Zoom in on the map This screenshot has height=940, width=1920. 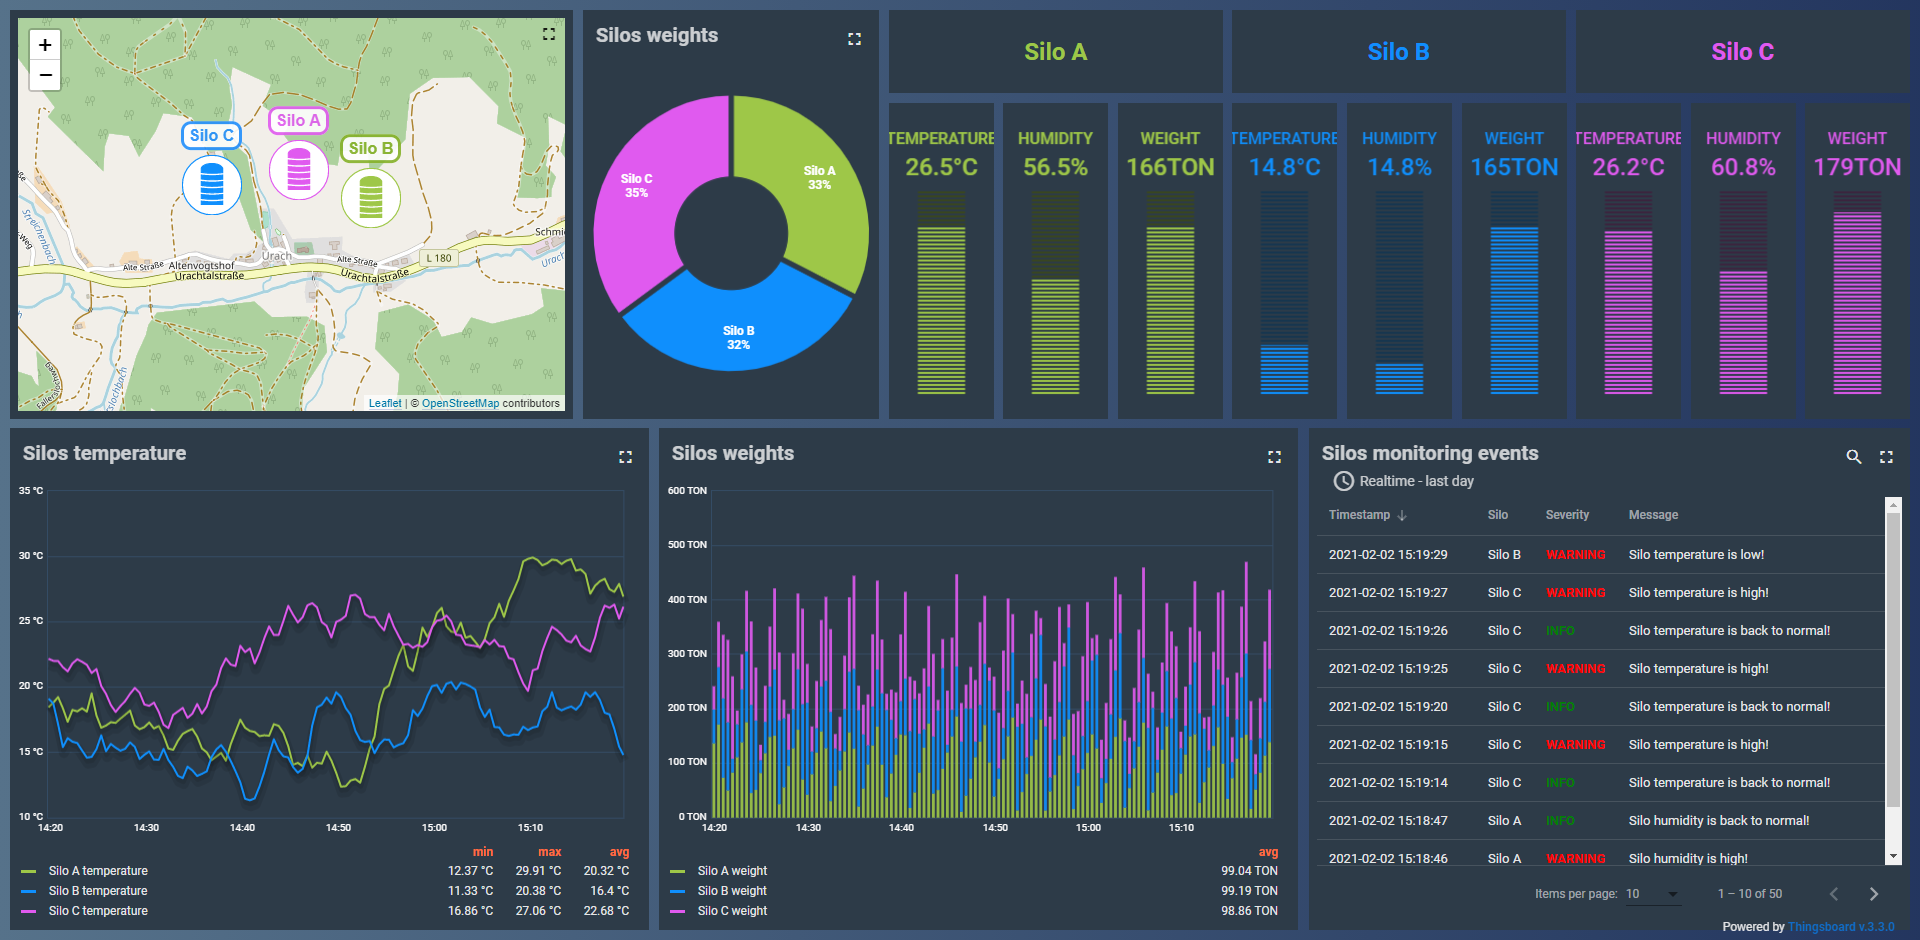[x=45, y=45]
